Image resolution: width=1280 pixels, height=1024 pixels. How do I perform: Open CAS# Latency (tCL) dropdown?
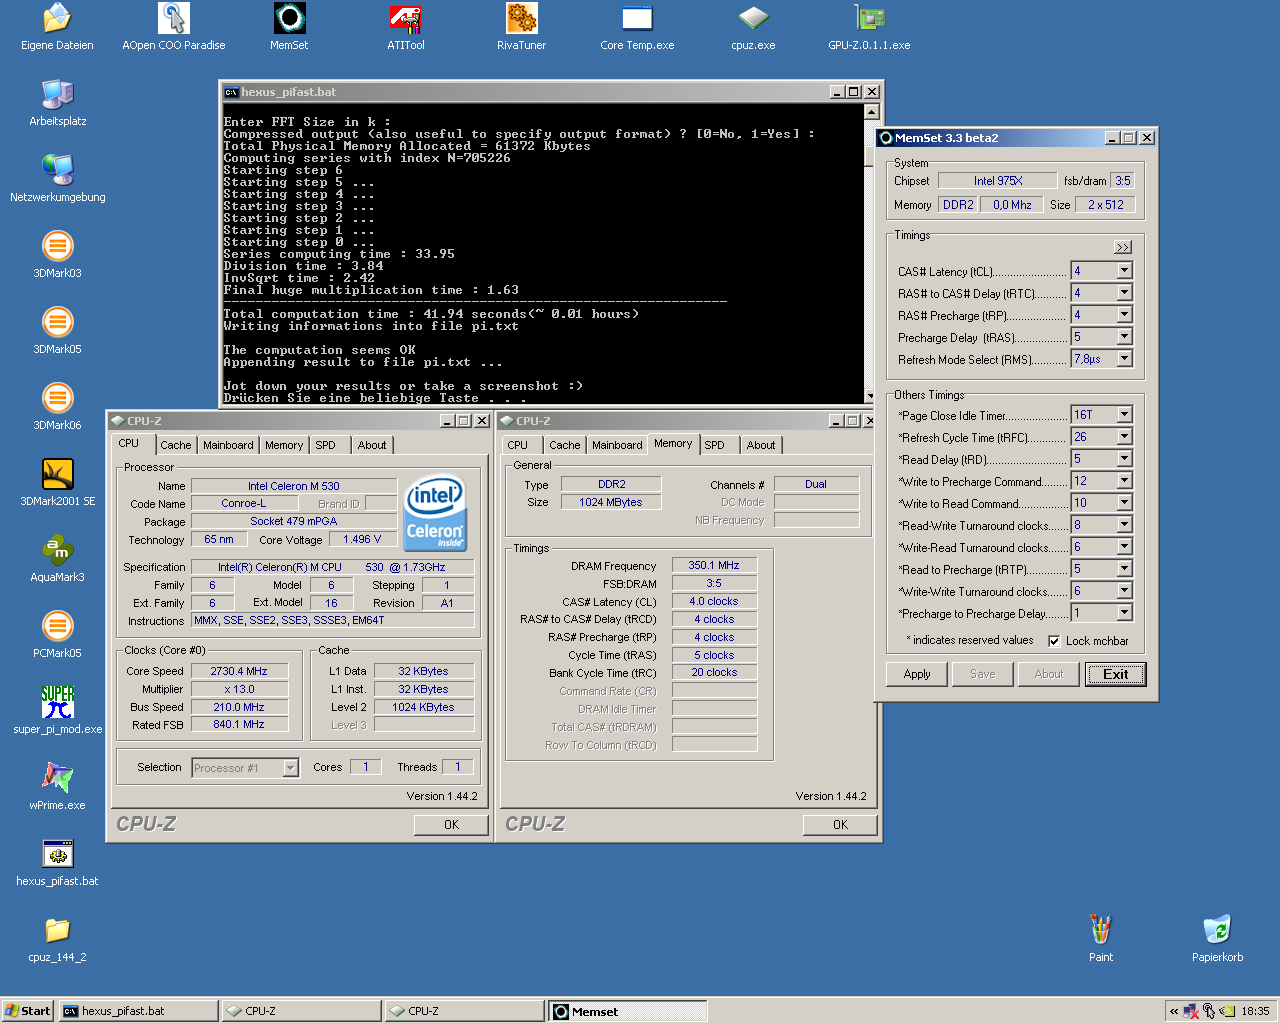pyautogui.click(x=1125, y=271)
